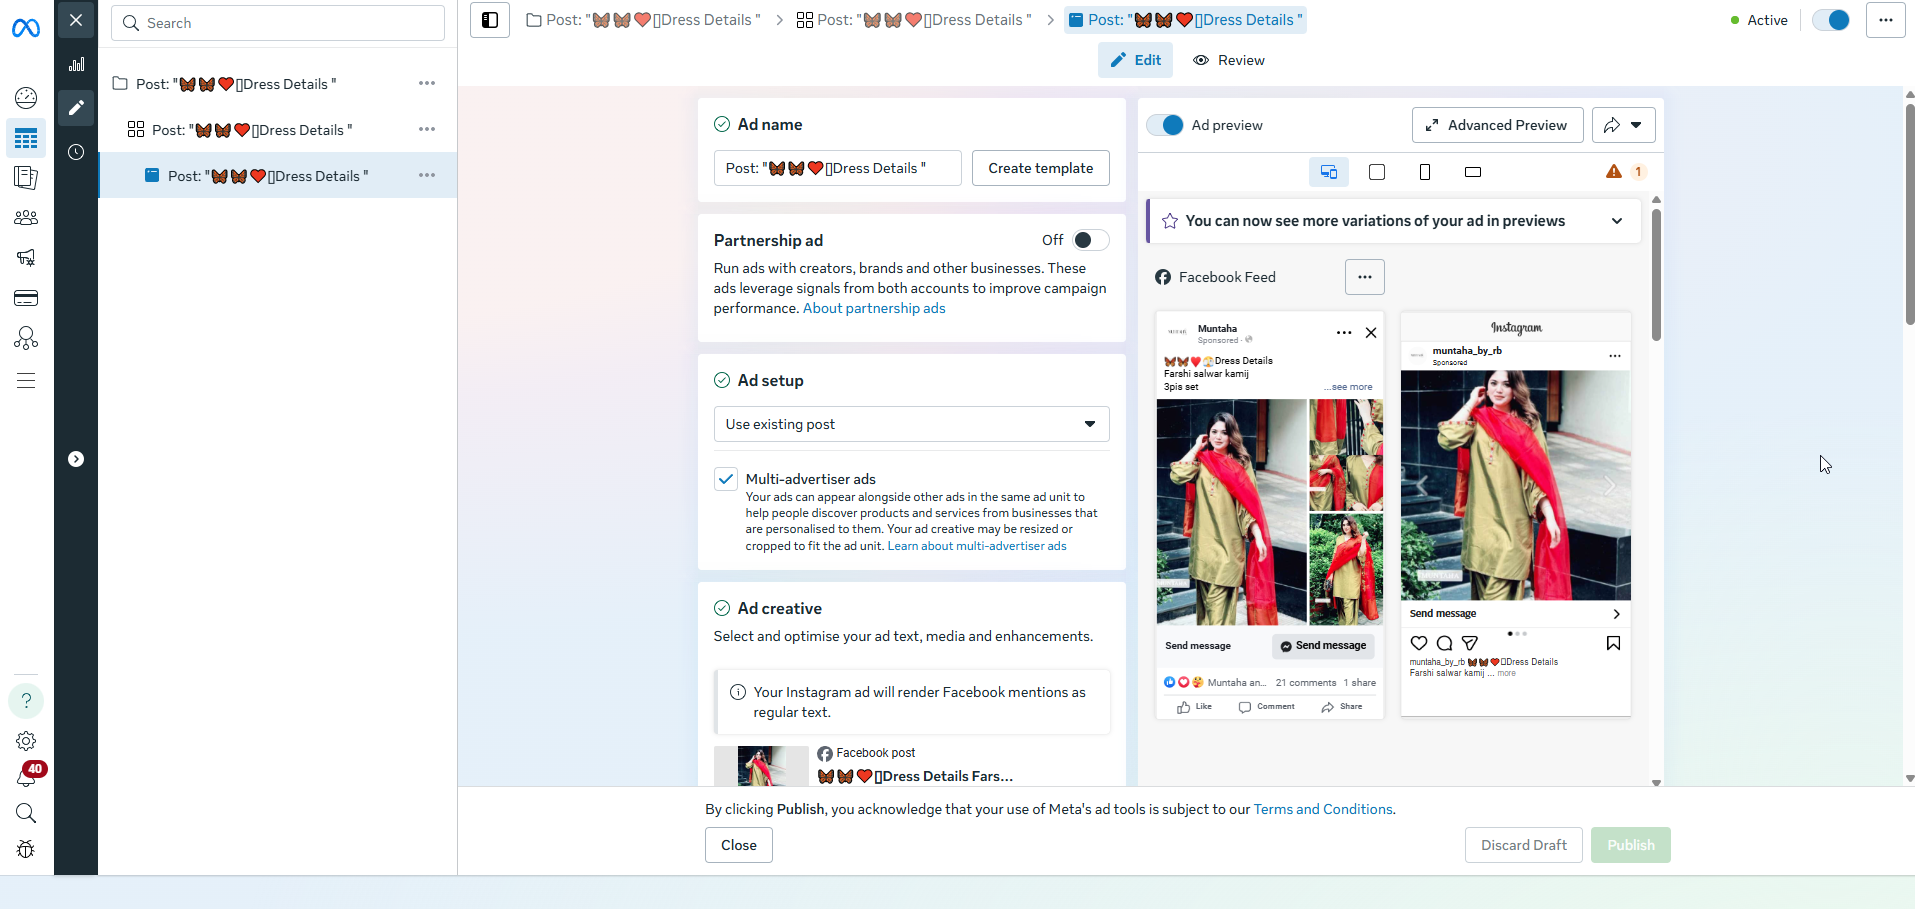Click the Ad name input field
The width and height of the screenshot is (1915, 909).
837,168
